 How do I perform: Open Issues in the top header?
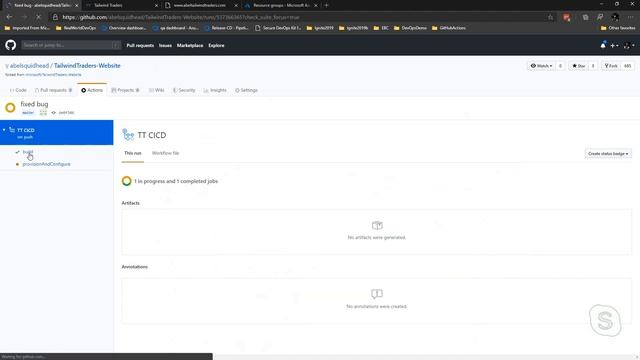pos(165,45)
